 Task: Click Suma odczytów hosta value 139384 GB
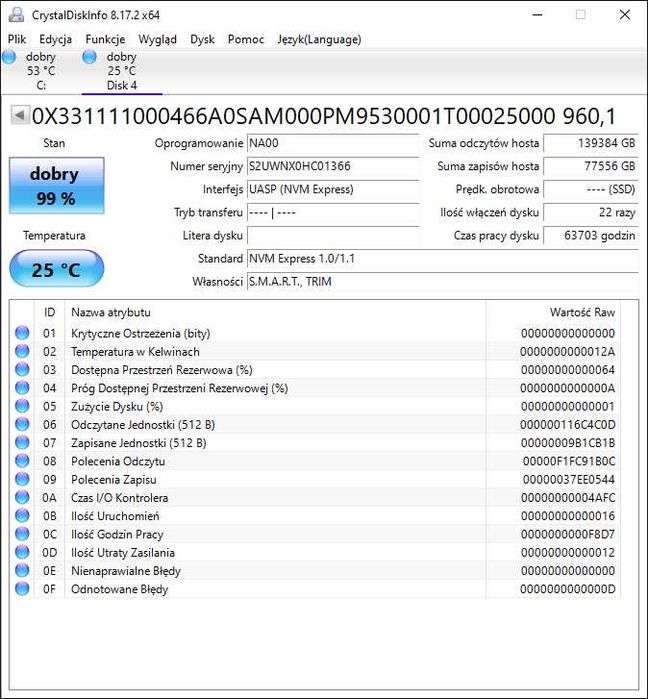[x=591, y=143]
